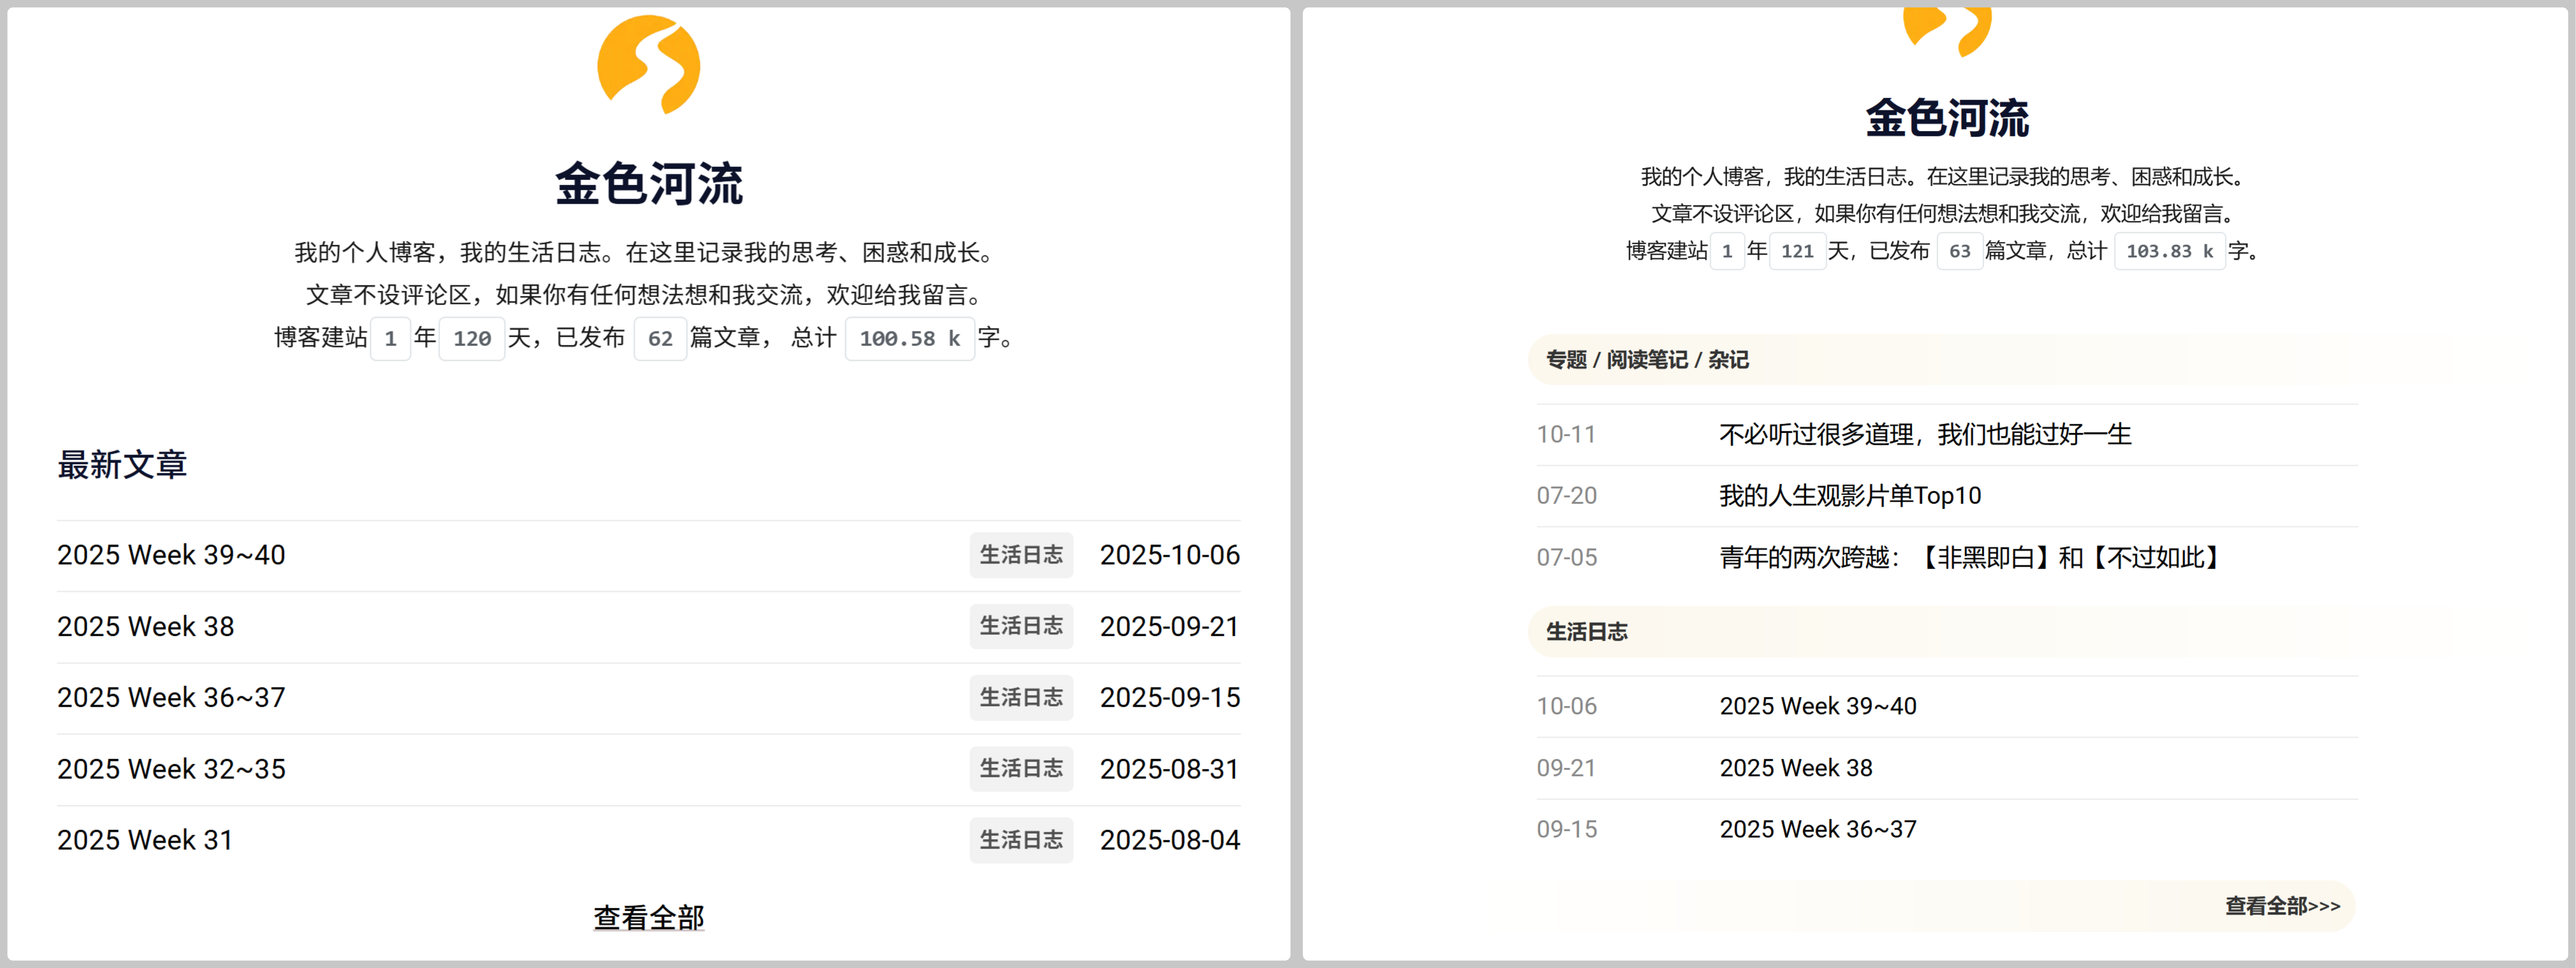The height and width of the screenshot is (968, 2576).
Task: Click the 查看全部>>> link on the right page
Action: point(2283,906)
